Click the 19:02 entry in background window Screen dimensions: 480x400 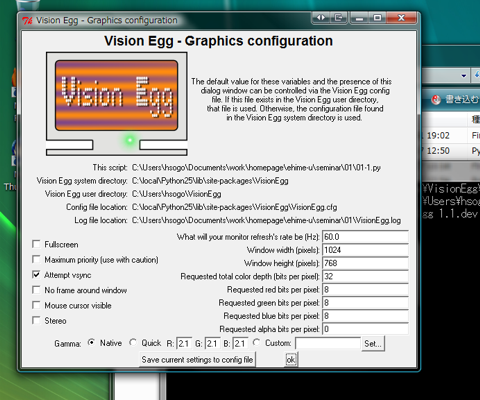tap(438, 136)
